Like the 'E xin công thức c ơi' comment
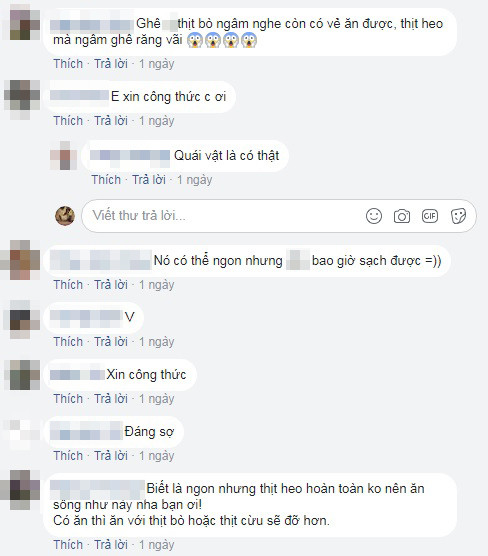The image size is (488, 556). tap(68, 121)
